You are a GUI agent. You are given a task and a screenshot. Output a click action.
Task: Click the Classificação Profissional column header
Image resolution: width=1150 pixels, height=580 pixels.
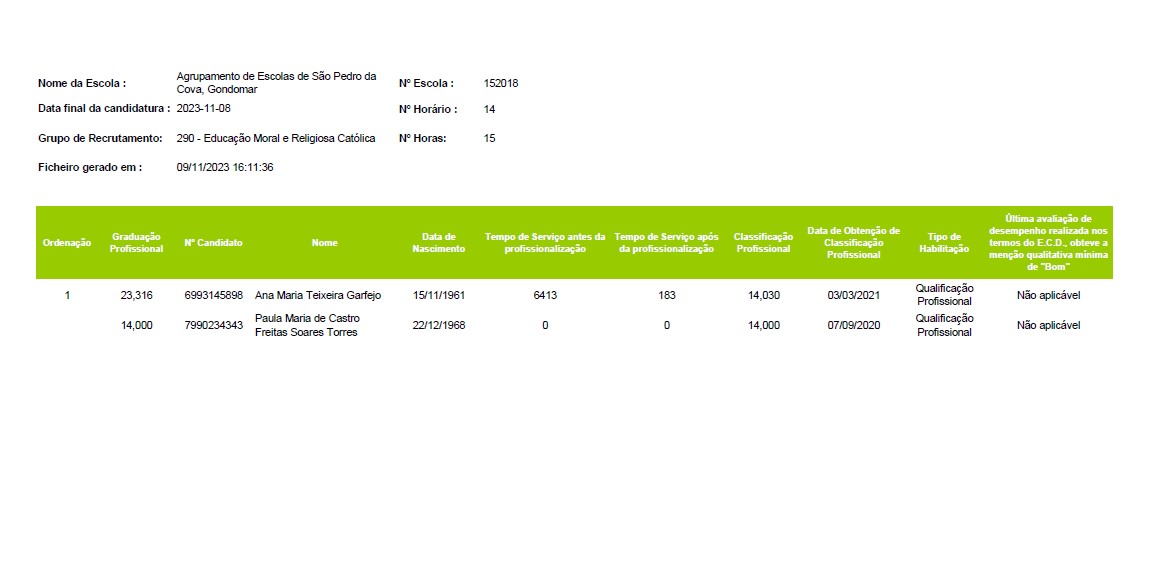pos(763,243)
